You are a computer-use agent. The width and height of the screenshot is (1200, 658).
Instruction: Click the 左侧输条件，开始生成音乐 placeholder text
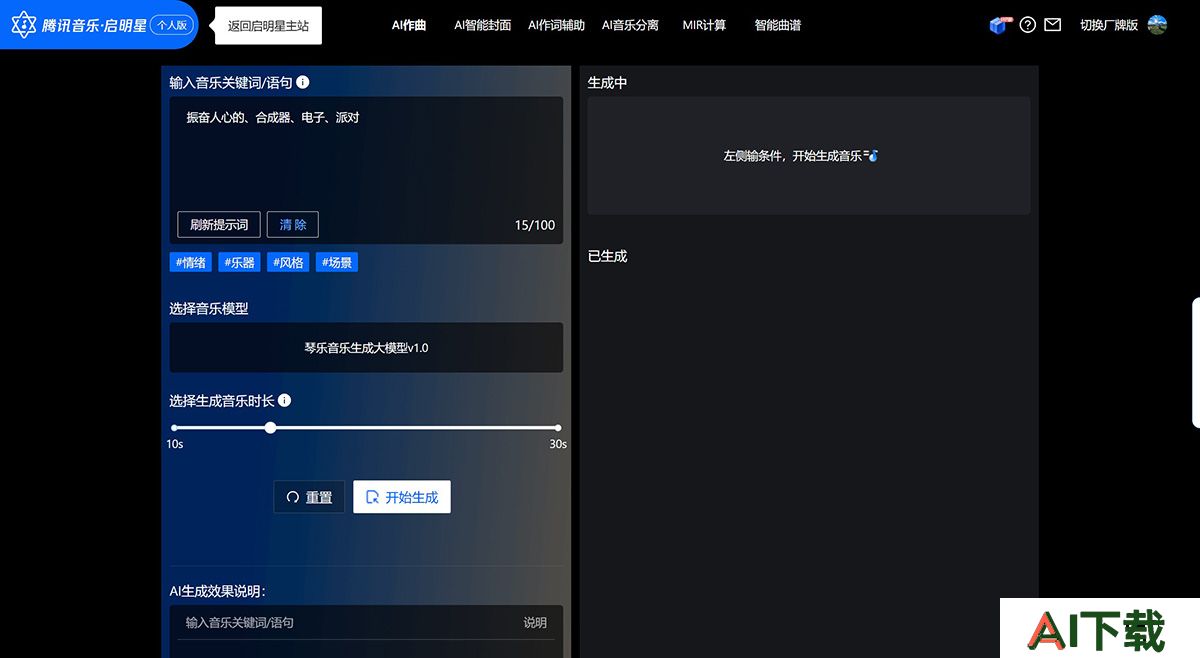tap(801, 156)
